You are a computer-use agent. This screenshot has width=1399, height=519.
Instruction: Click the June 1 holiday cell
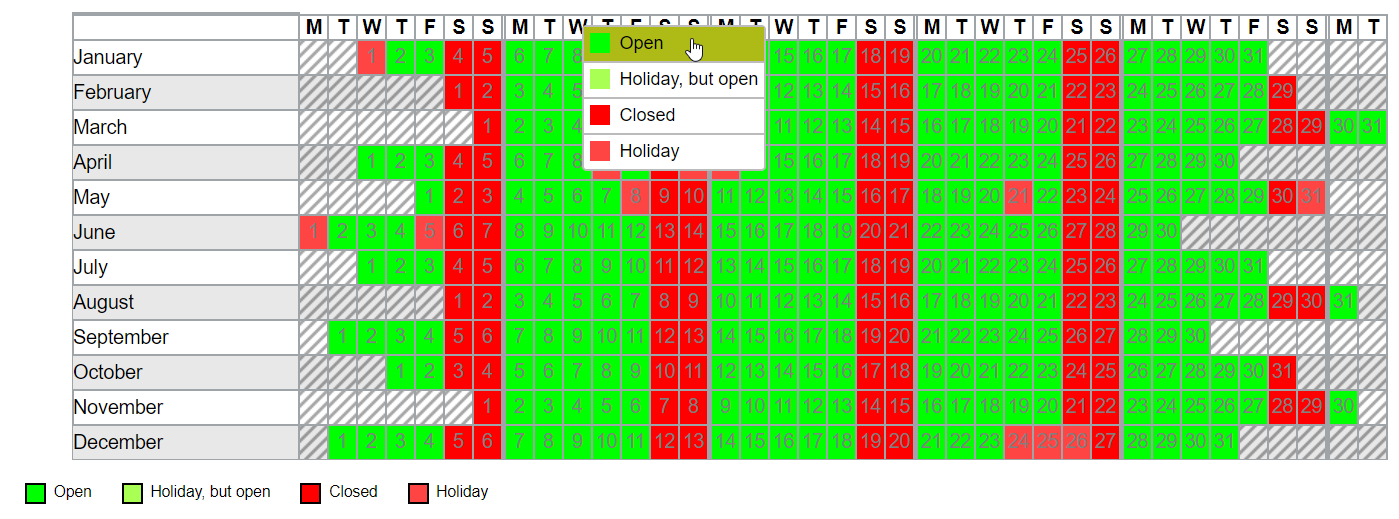(x=313, y=232)
